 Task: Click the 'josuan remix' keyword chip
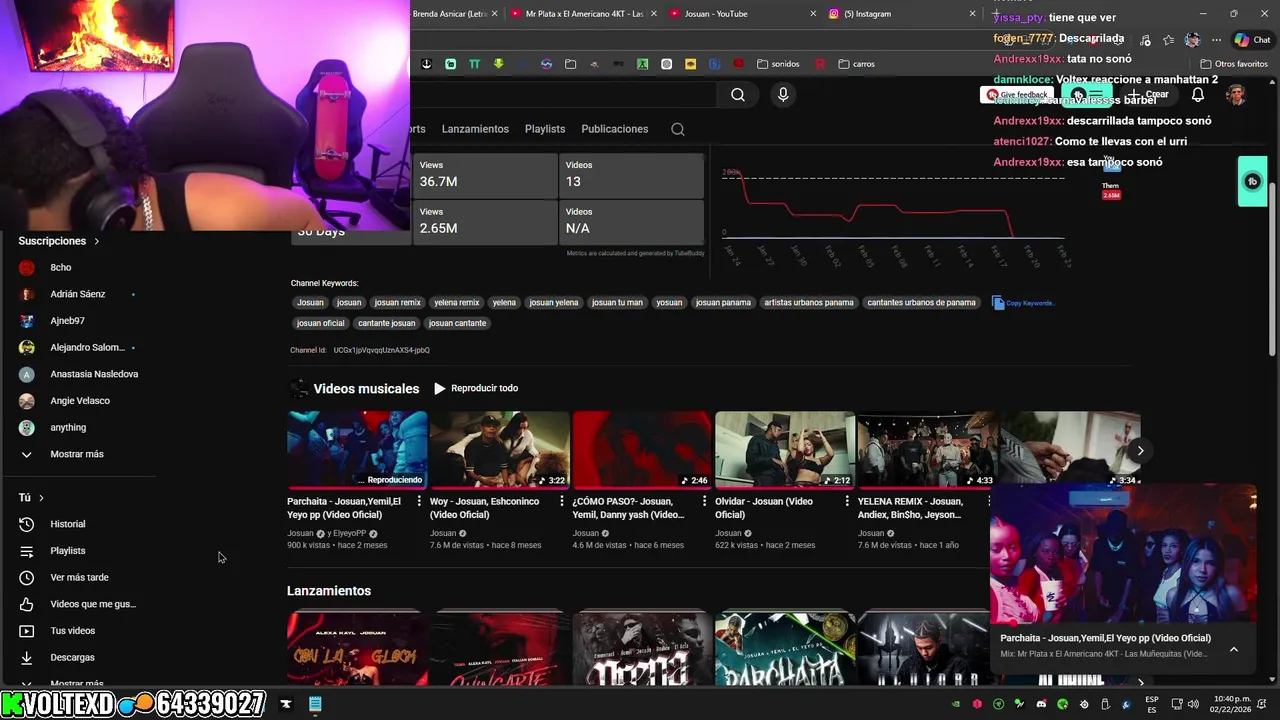coord(397,303)
